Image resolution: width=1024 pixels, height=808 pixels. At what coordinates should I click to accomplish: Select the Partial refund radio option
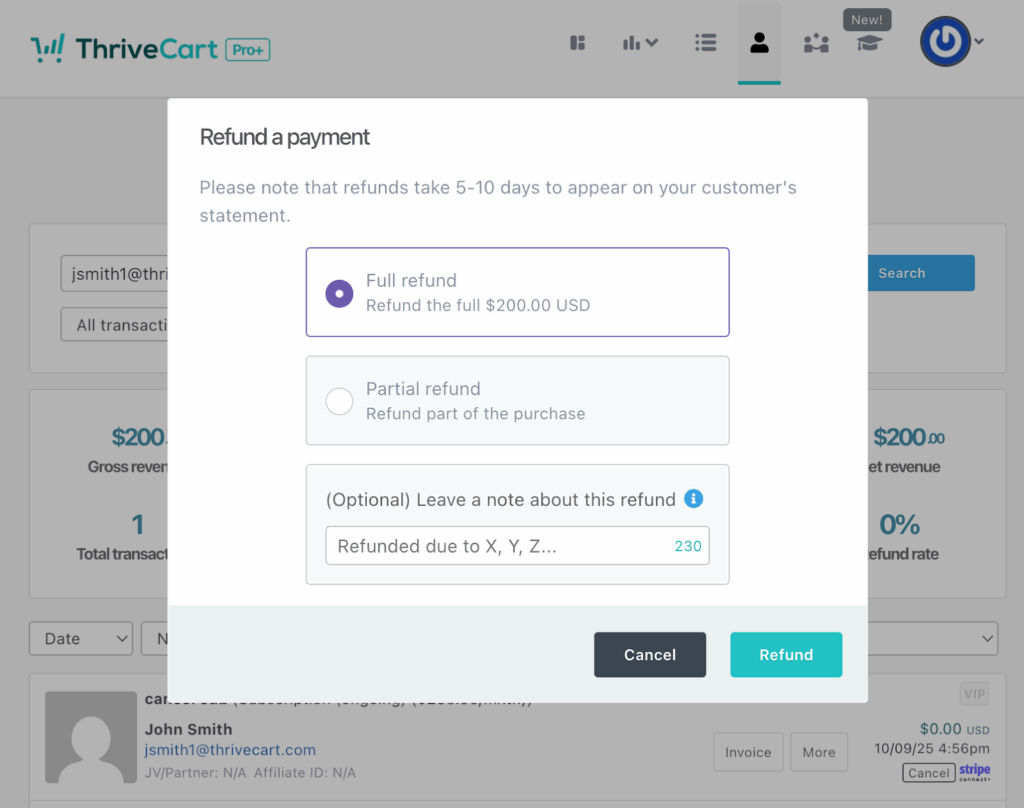[x=340, y=401]
